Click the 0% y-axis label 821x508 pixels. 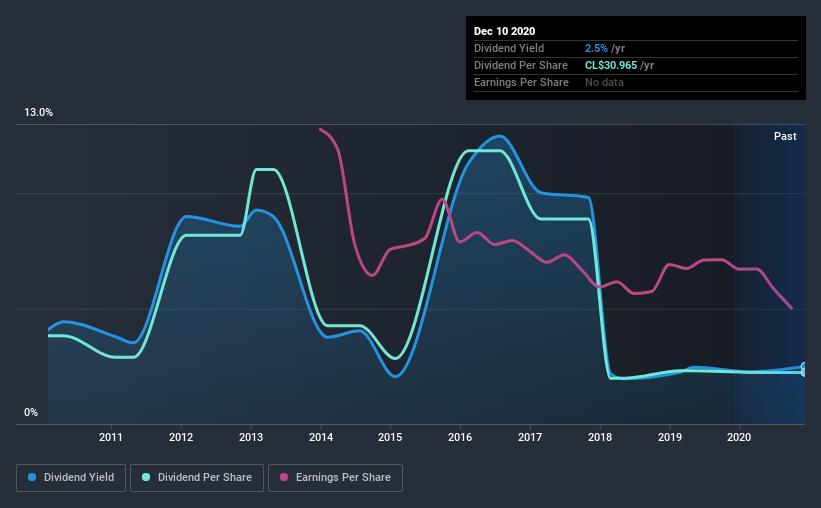[31, 412]
